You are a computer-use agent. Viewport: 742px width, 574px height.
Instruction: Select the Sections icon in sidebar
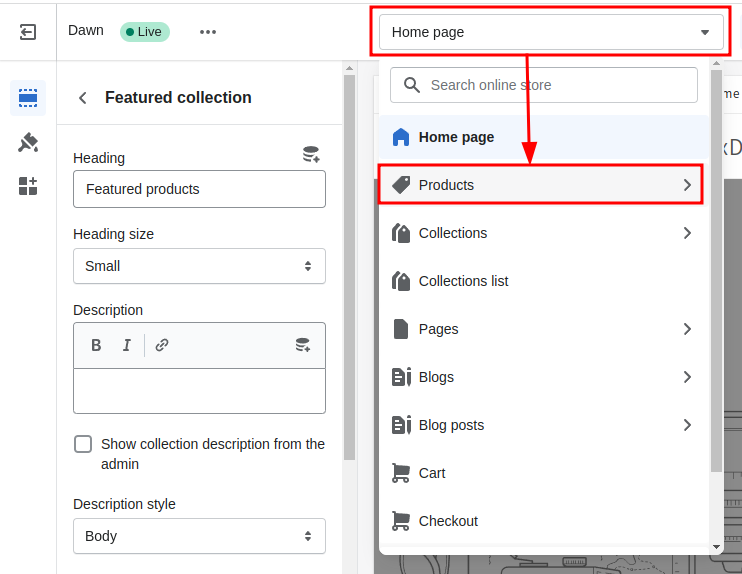(x=28, y=98)
